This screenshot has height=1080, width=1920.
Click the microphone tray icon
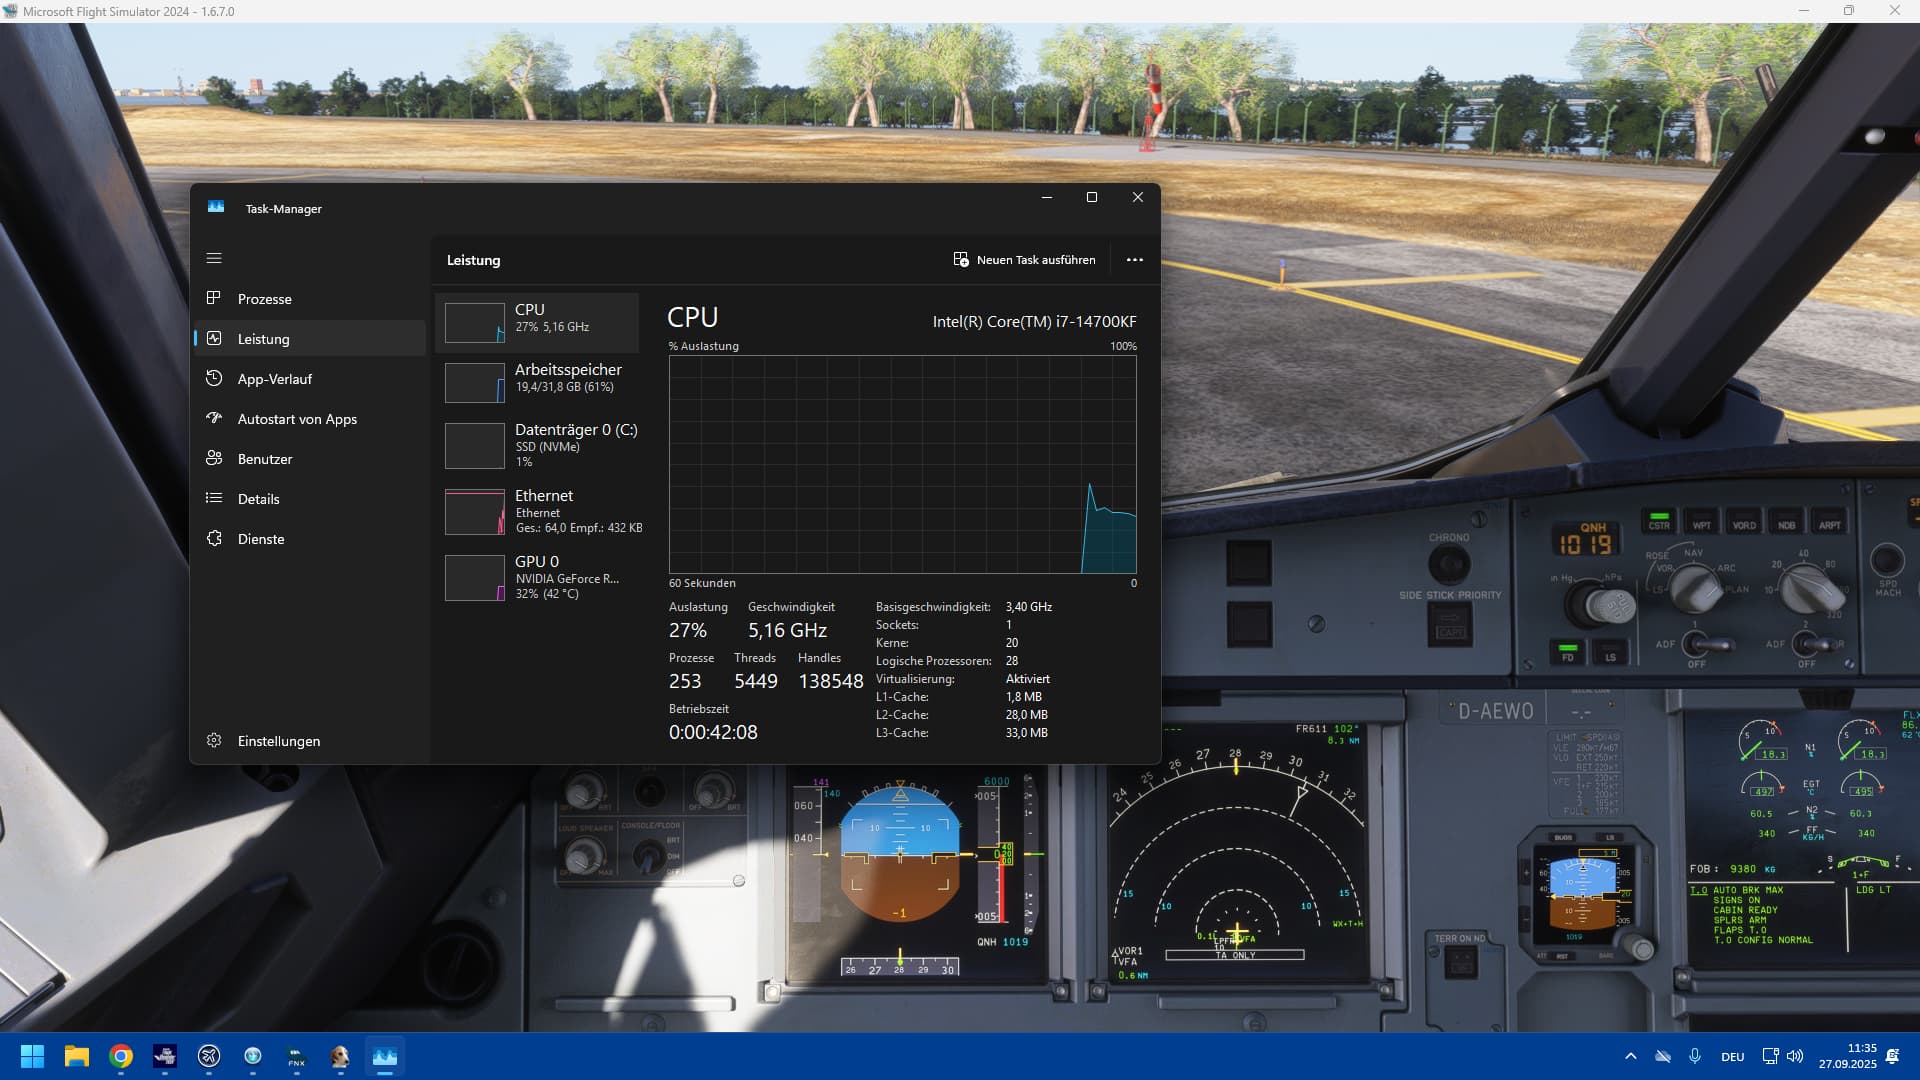coord(1695,1056)
